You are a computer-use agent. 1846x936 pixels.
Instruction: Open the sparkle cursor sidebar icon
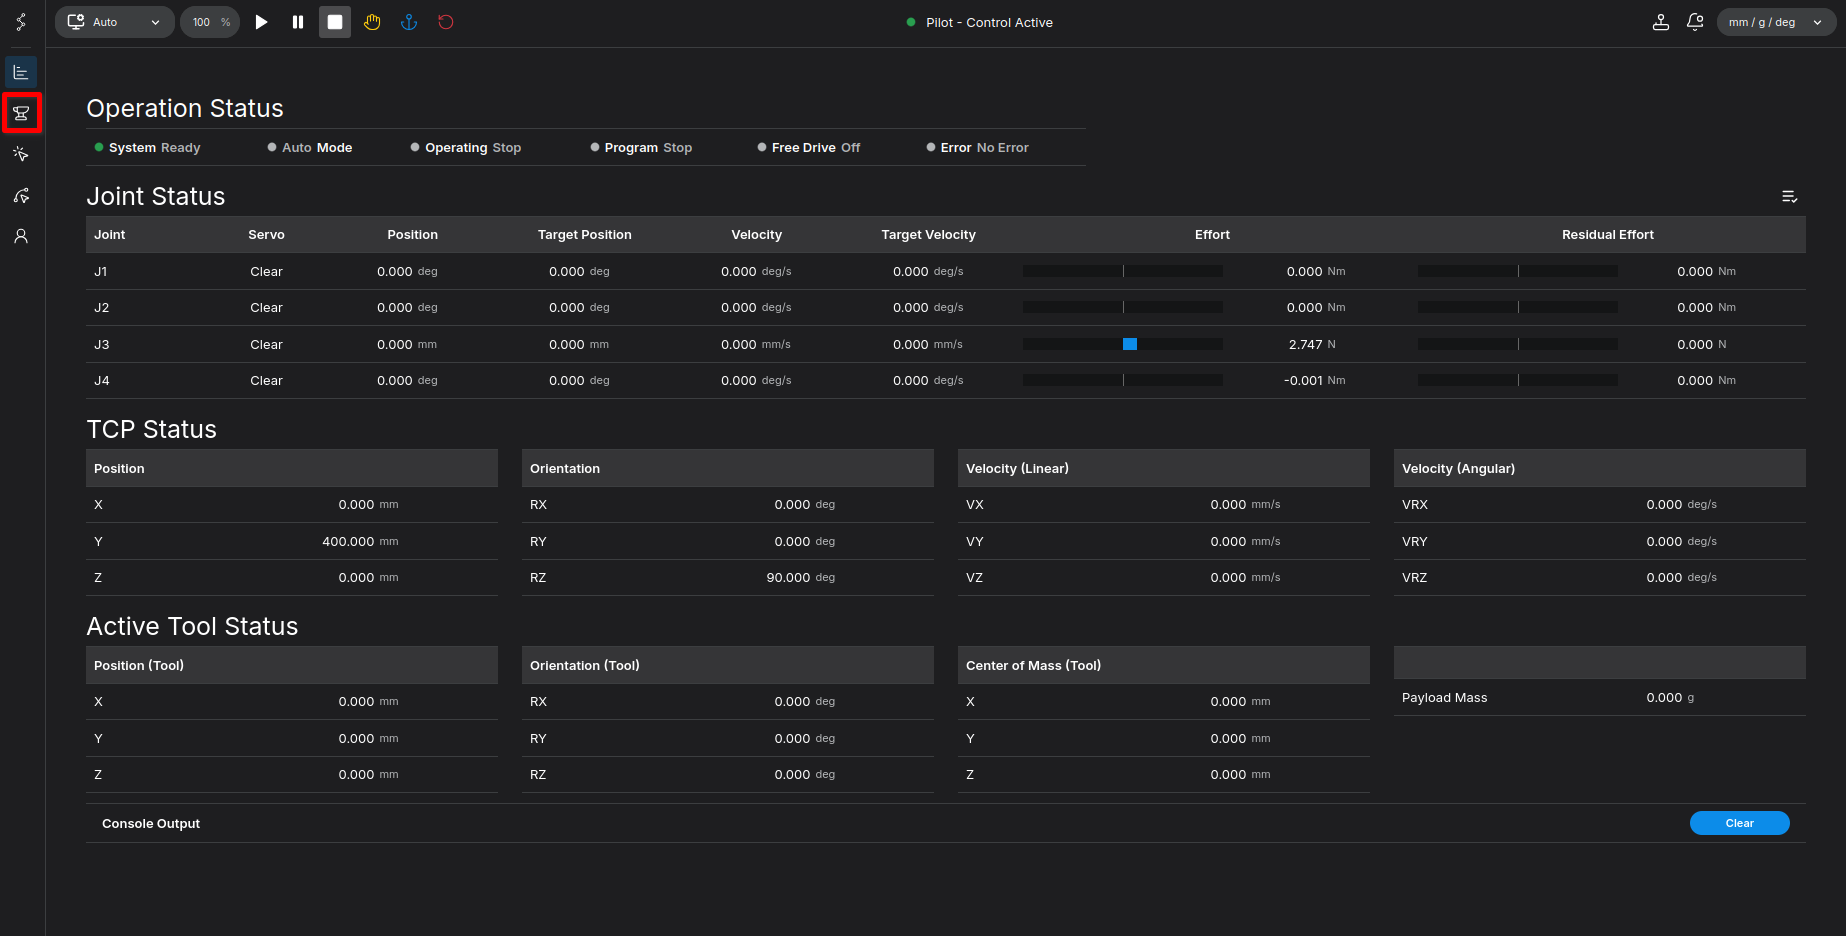21,154
